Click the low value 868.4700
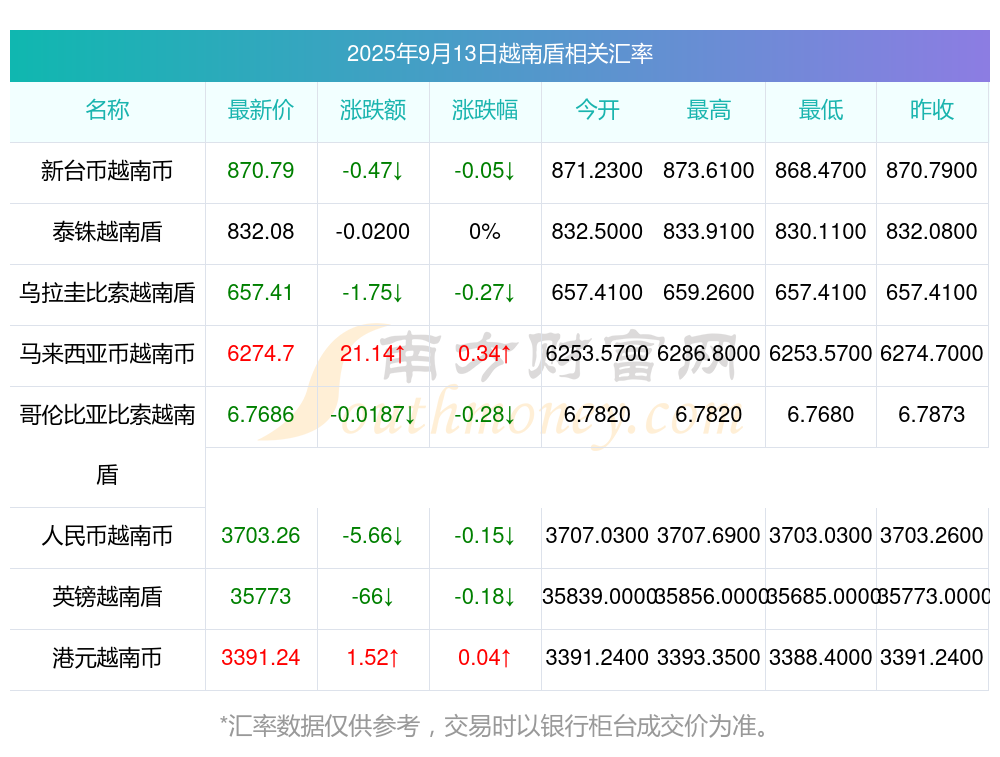The image size is (1000, 757). coord(821,171)
